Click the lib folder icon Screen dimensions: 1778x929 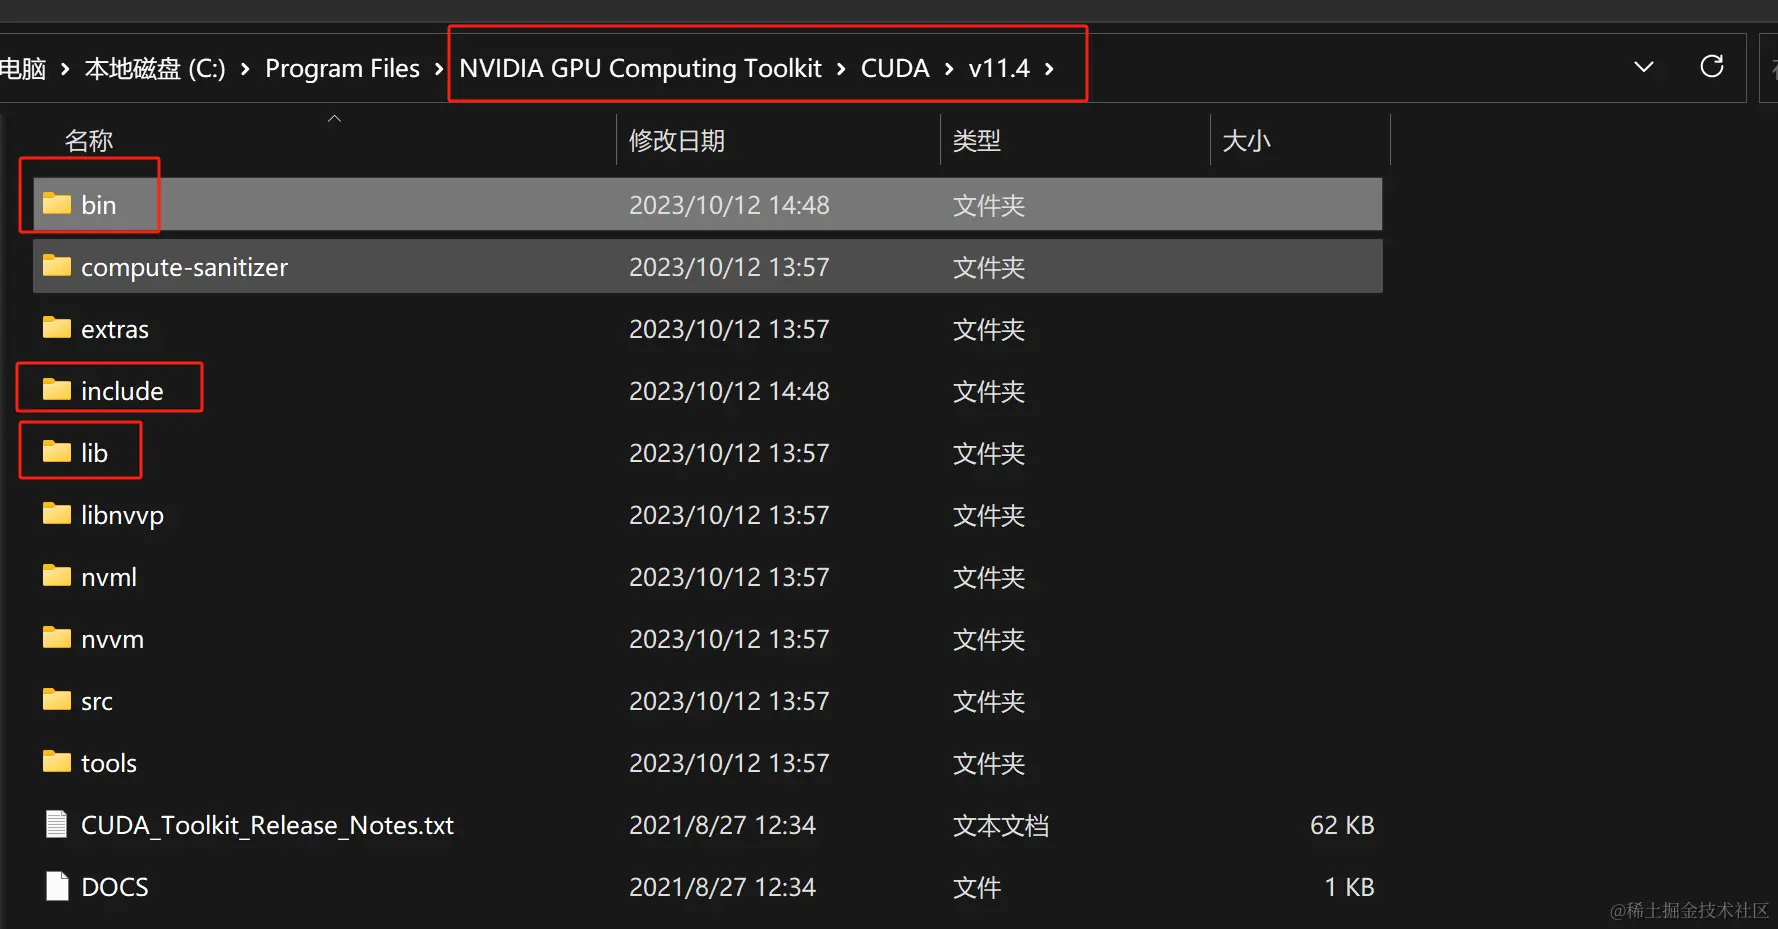(x=57, y=452)
